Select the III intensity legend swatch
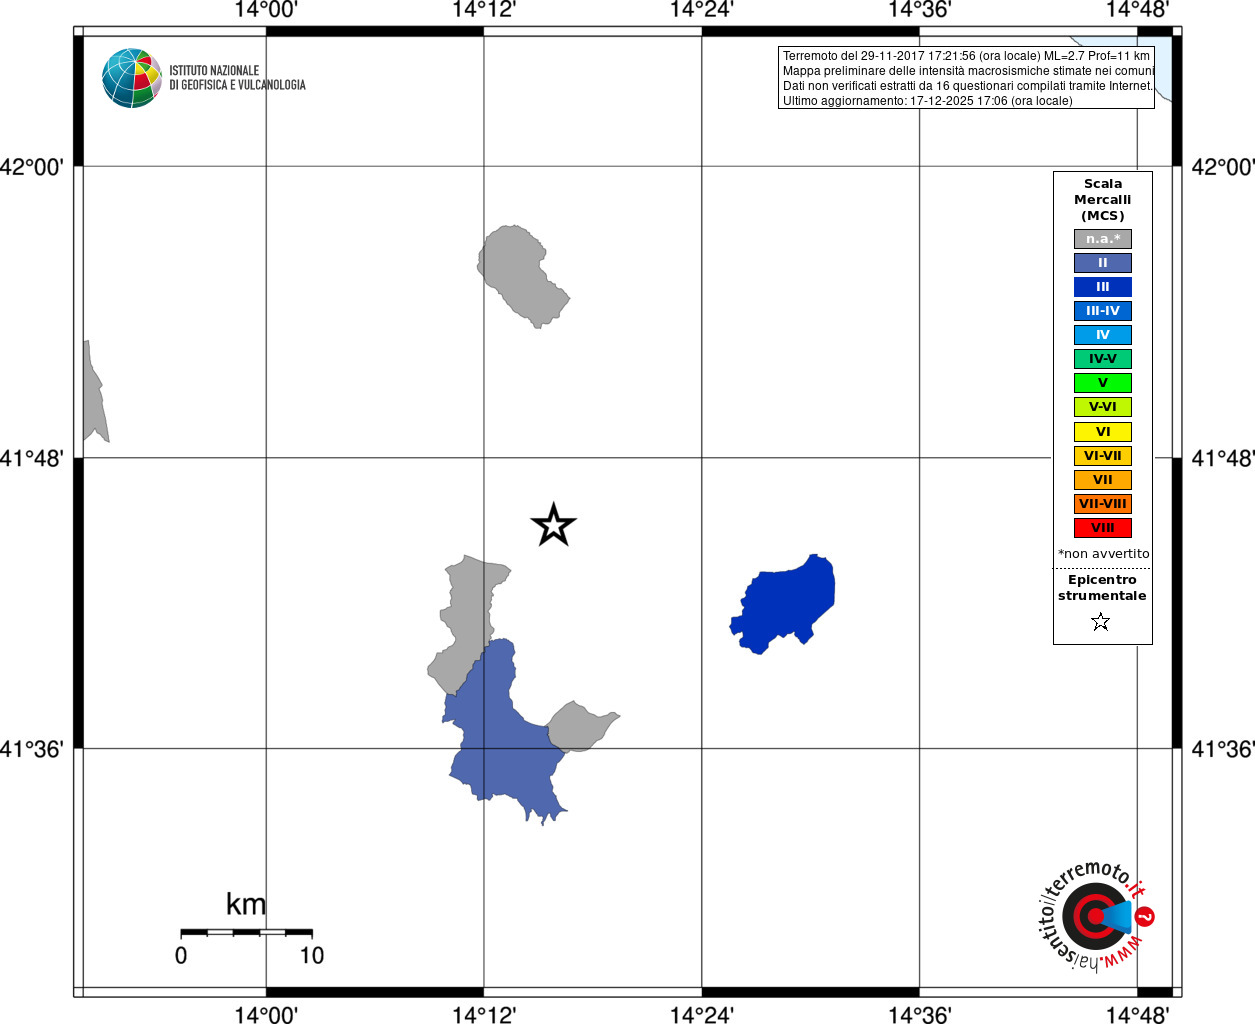Image resolution: width=1255 pixels, height=1024 pixels. coord(1103,287)
